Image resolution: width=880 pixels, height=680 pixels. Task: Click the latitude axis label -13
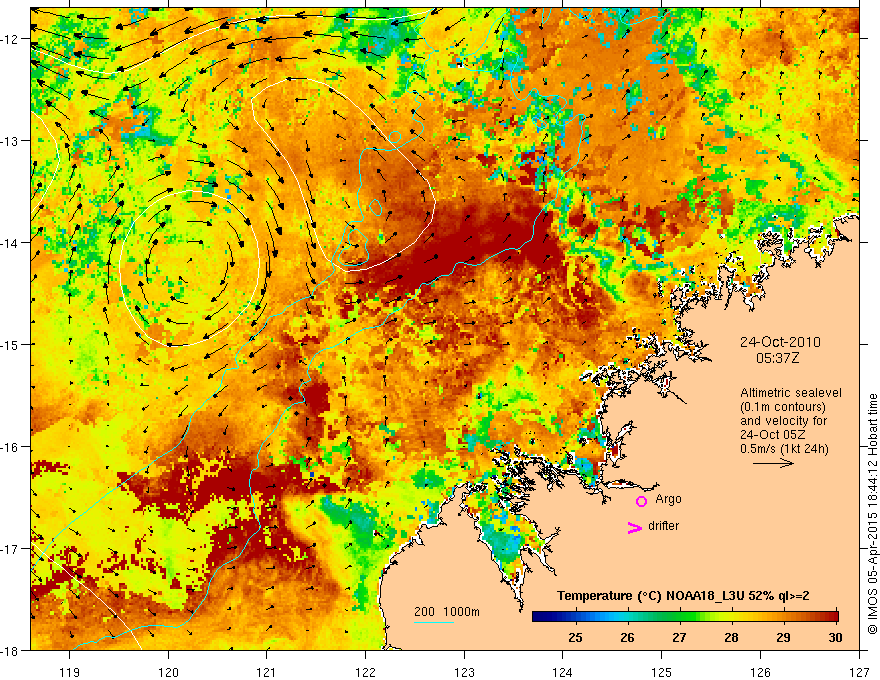click(10, 141)
